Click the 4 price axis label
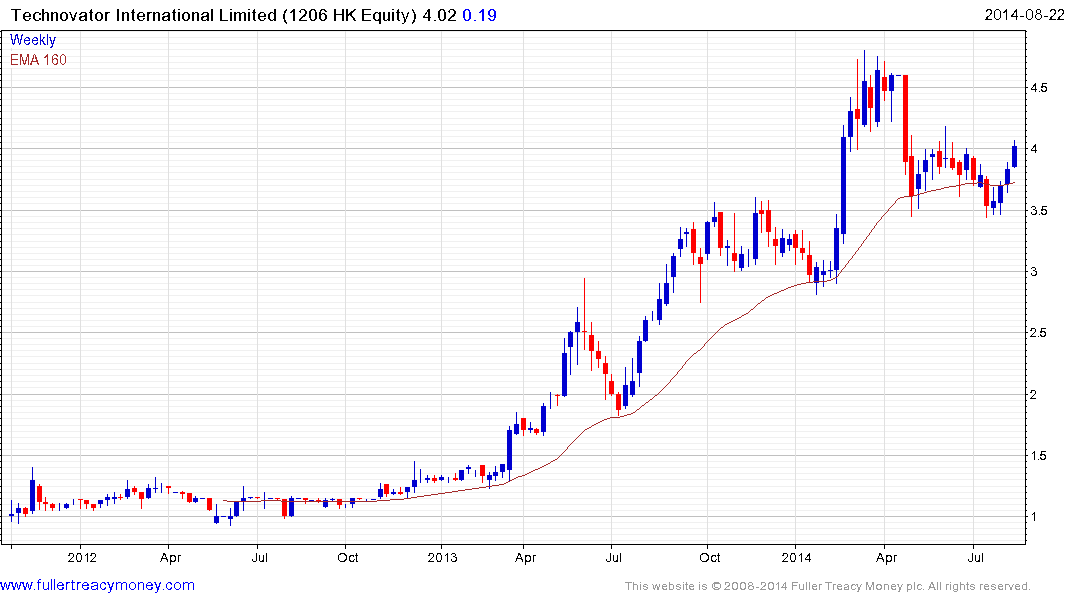 pyautogui.click(x=1033, y=149)
